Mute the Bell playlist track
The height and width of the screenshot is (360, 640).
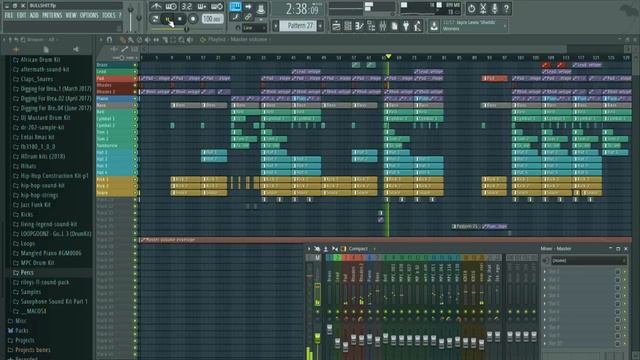(135, 112)
